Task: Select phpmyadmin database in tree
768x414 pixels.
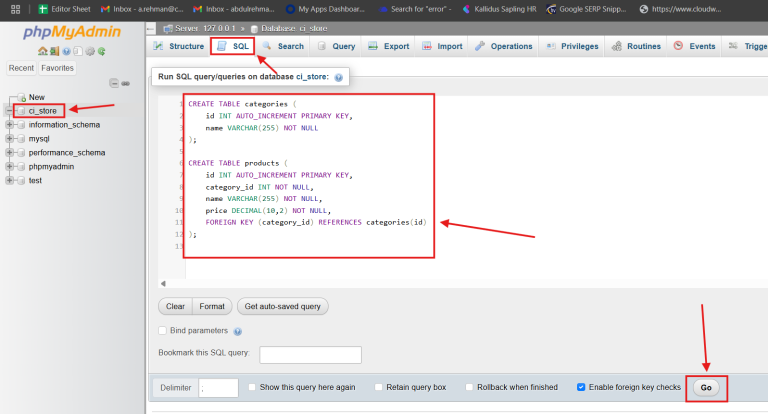Action: (51, 167)
